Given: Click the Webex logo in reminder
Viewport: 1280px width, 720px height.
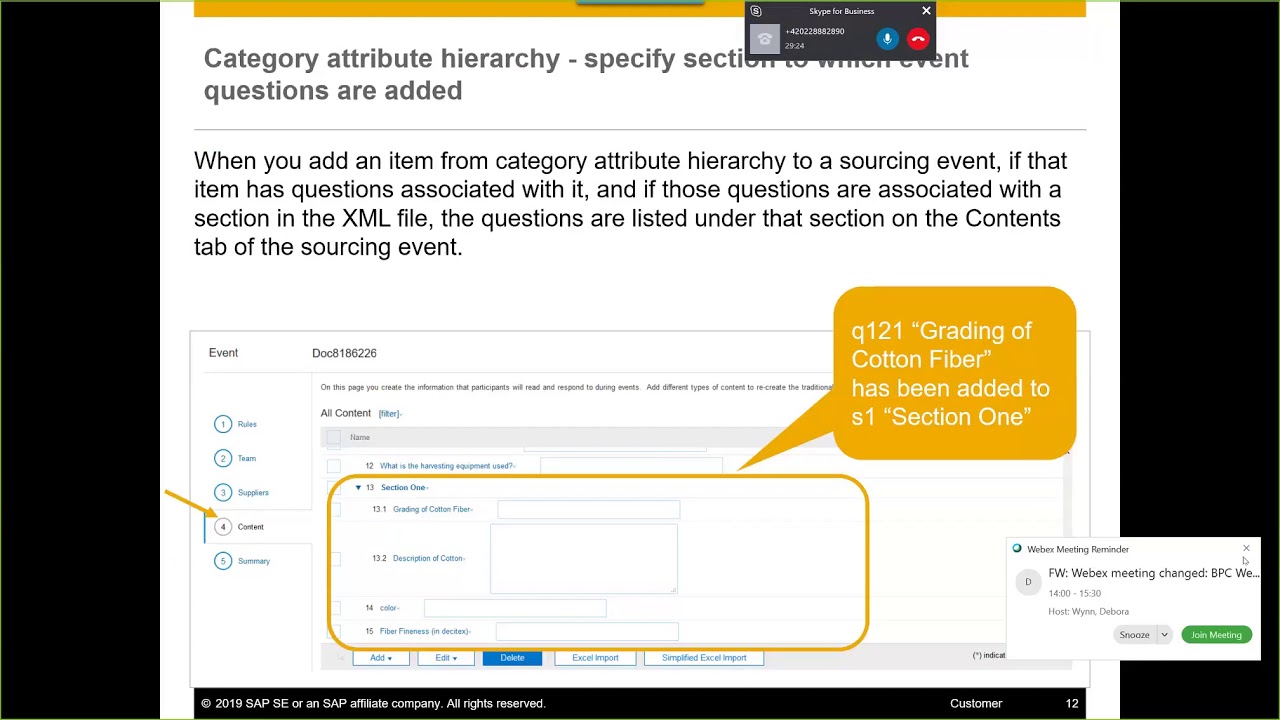Looking at the screenshot, I should (x=1017, y=549).
